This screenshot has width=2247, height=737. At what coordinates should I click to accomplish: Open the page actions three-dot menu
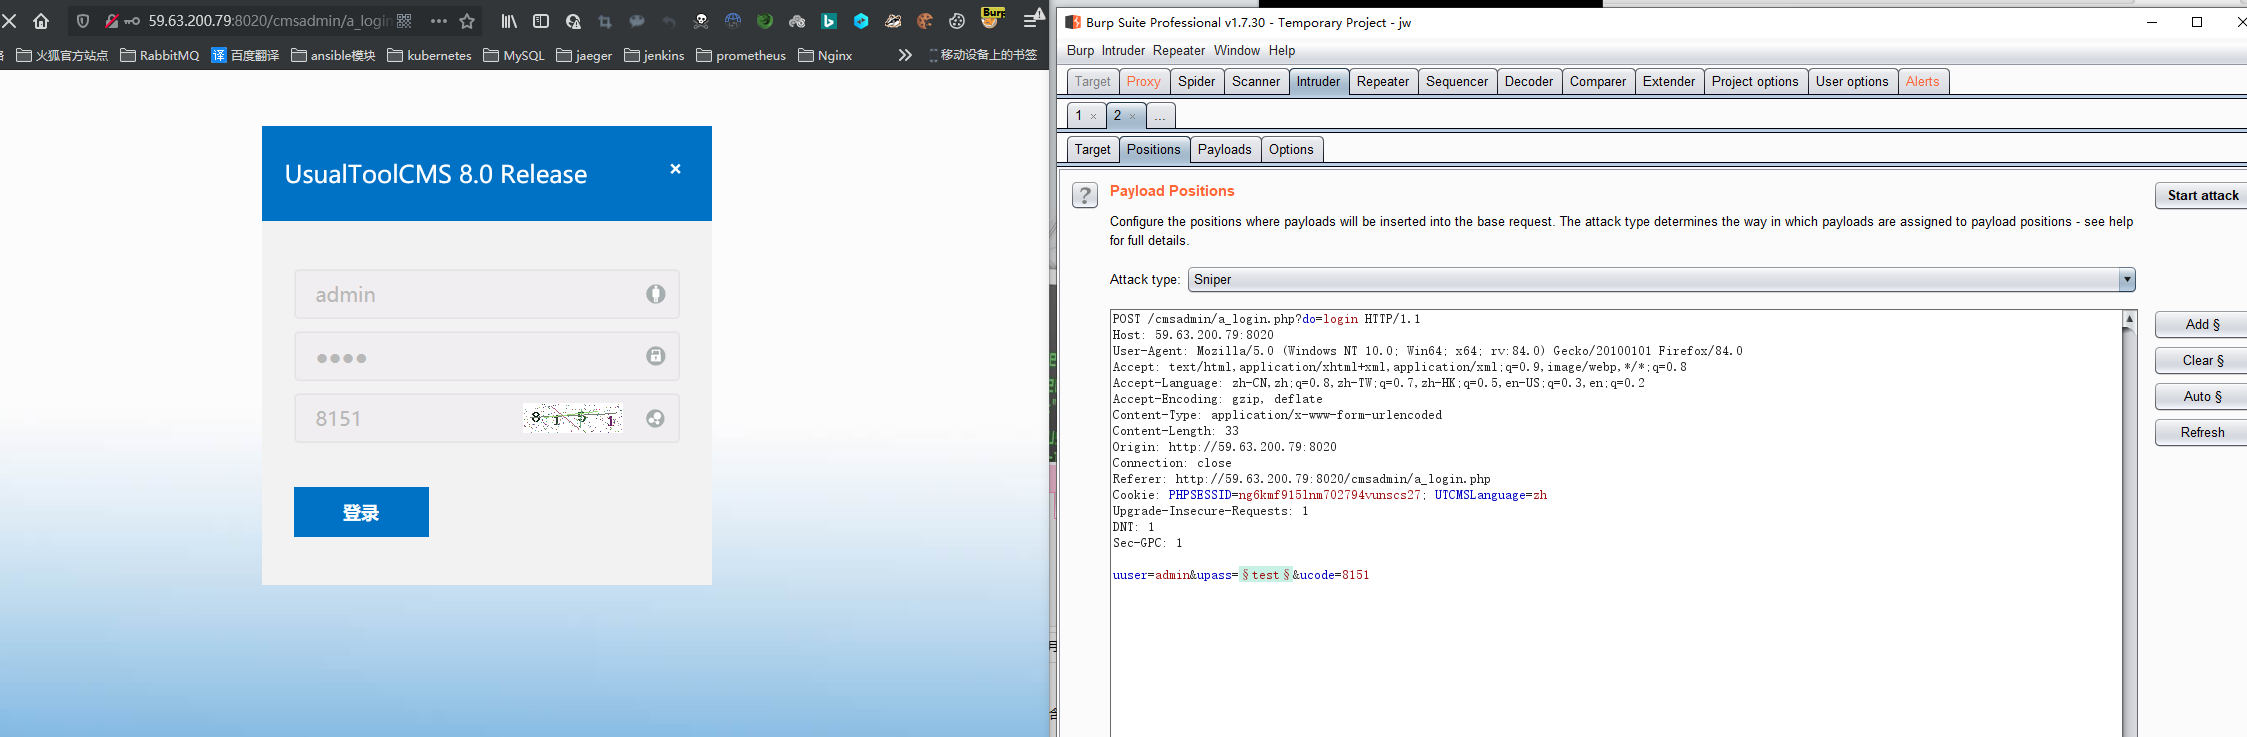(x=438, y=20)
